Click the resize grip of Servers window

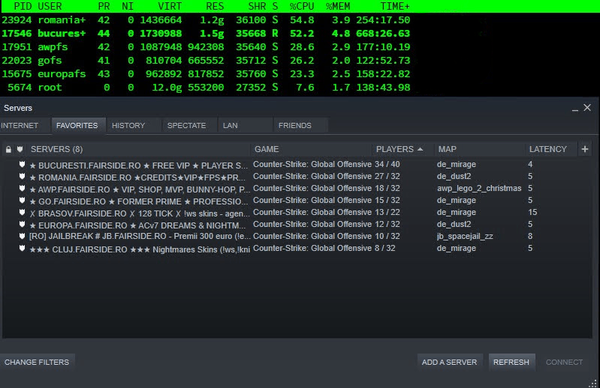click(x=593, y=383)
